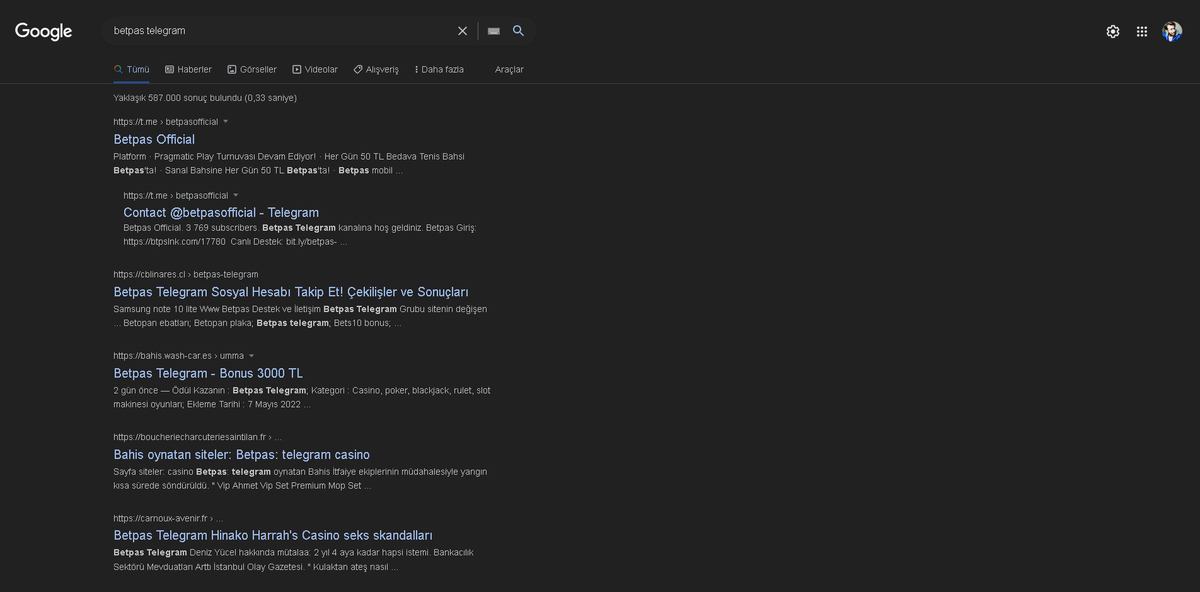This screenshot has width=1200, height=592.
Task: Click the boucheriecharcuteriesaintilan.fr URL text
Action: [x=198, y=437]
